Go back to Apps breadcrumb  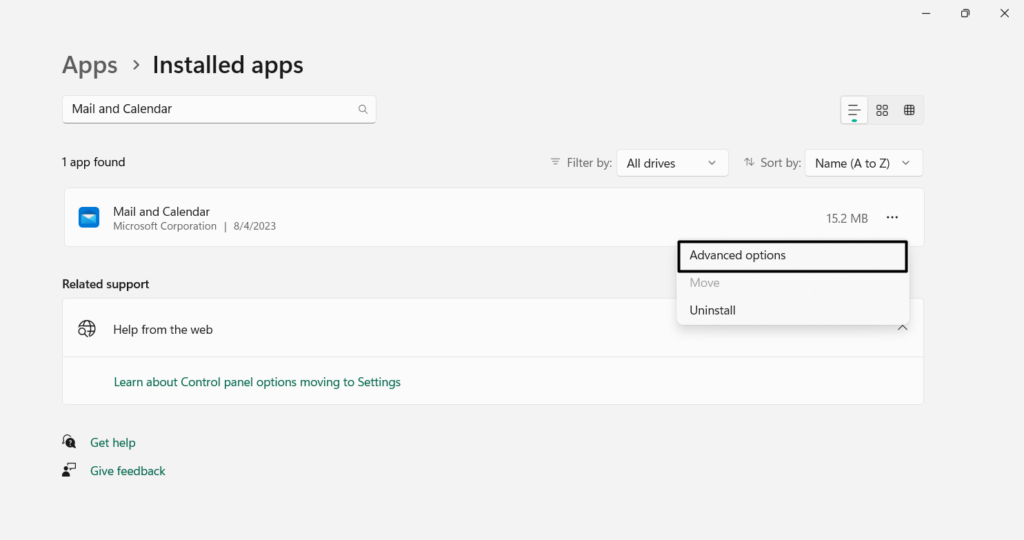(90, 66)
